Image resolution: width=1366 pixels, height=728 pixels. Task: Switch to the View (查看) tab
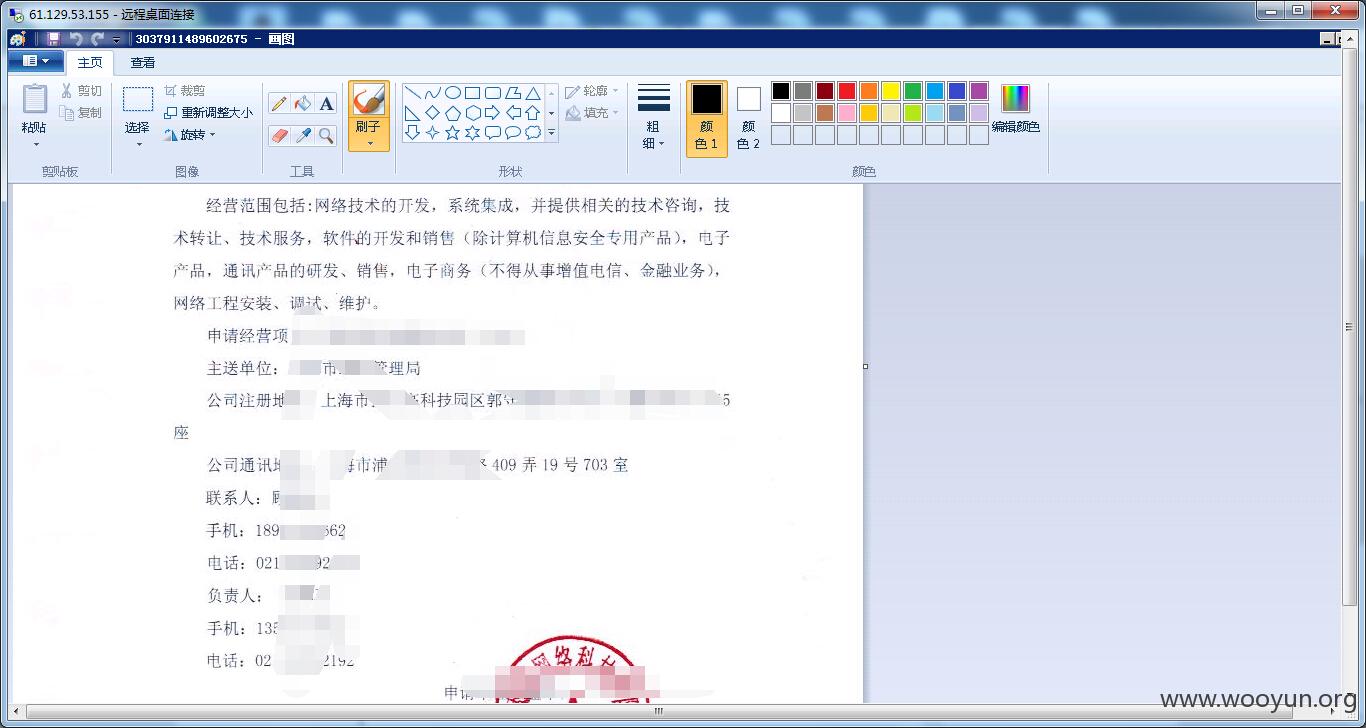point(143,63)
